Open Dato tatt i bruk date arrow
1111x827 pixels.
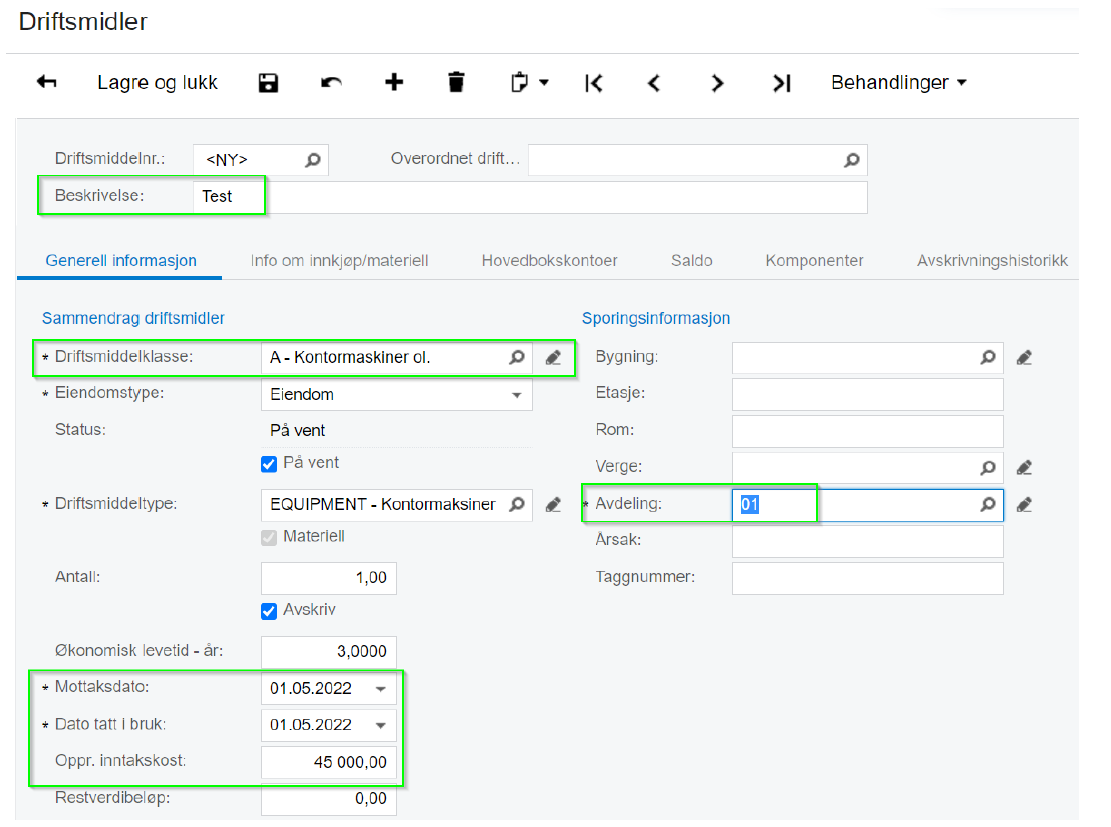[380, 726]
